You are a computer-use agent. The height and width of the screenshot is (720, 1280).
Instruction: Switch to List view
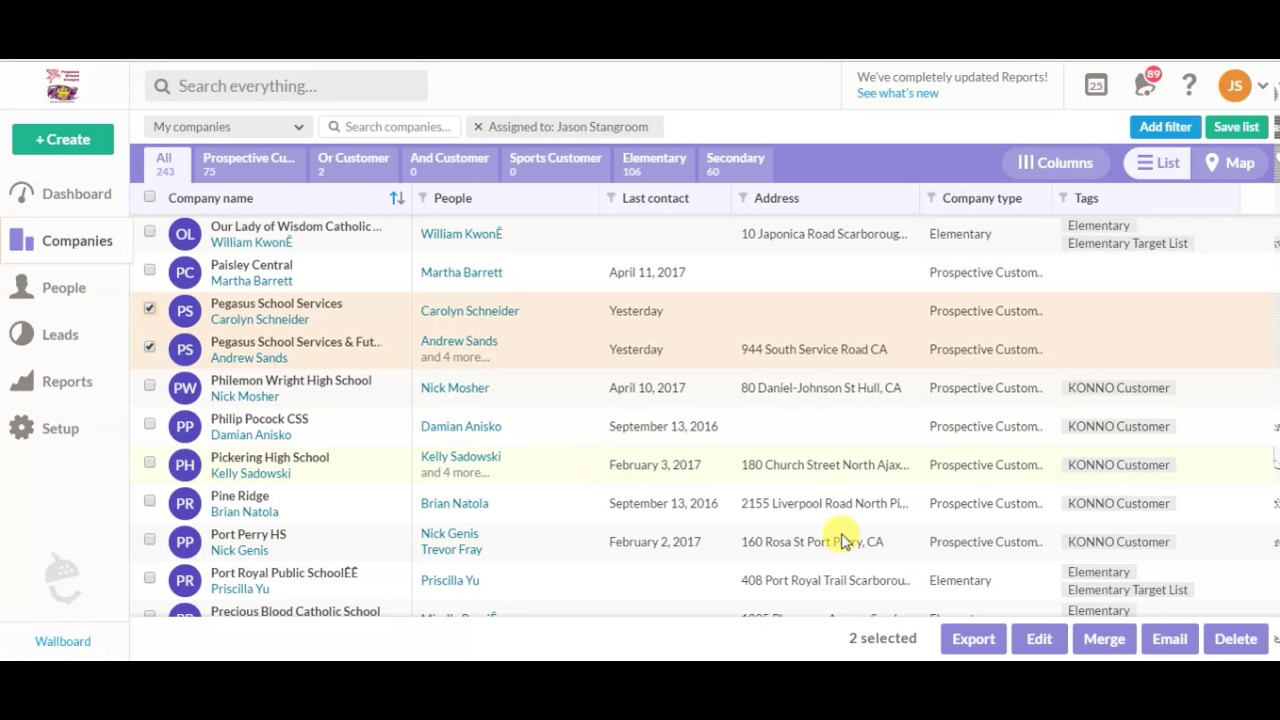click(1158, 163)
